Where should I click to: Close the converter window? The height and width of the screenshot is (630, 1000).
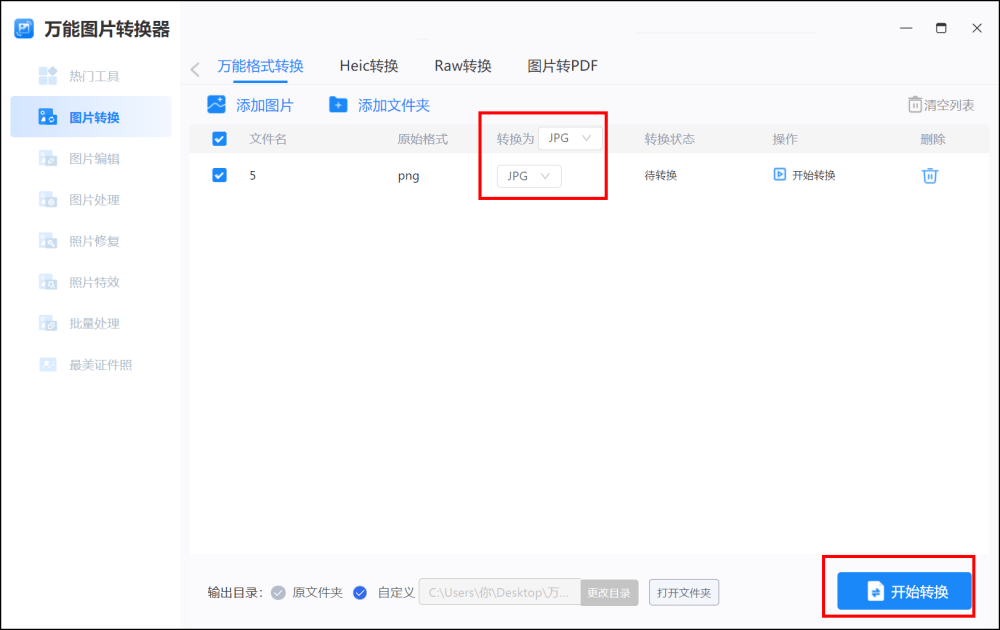tap(976, 28)
